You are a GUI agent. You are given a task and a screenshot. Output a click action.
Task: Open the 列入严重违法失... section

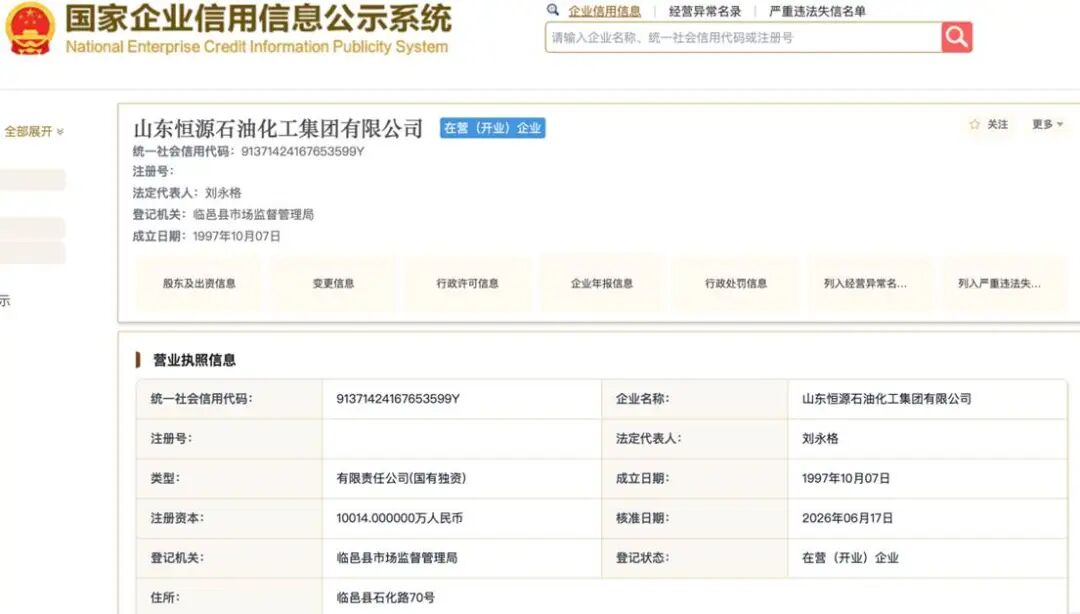click(999, 283)
